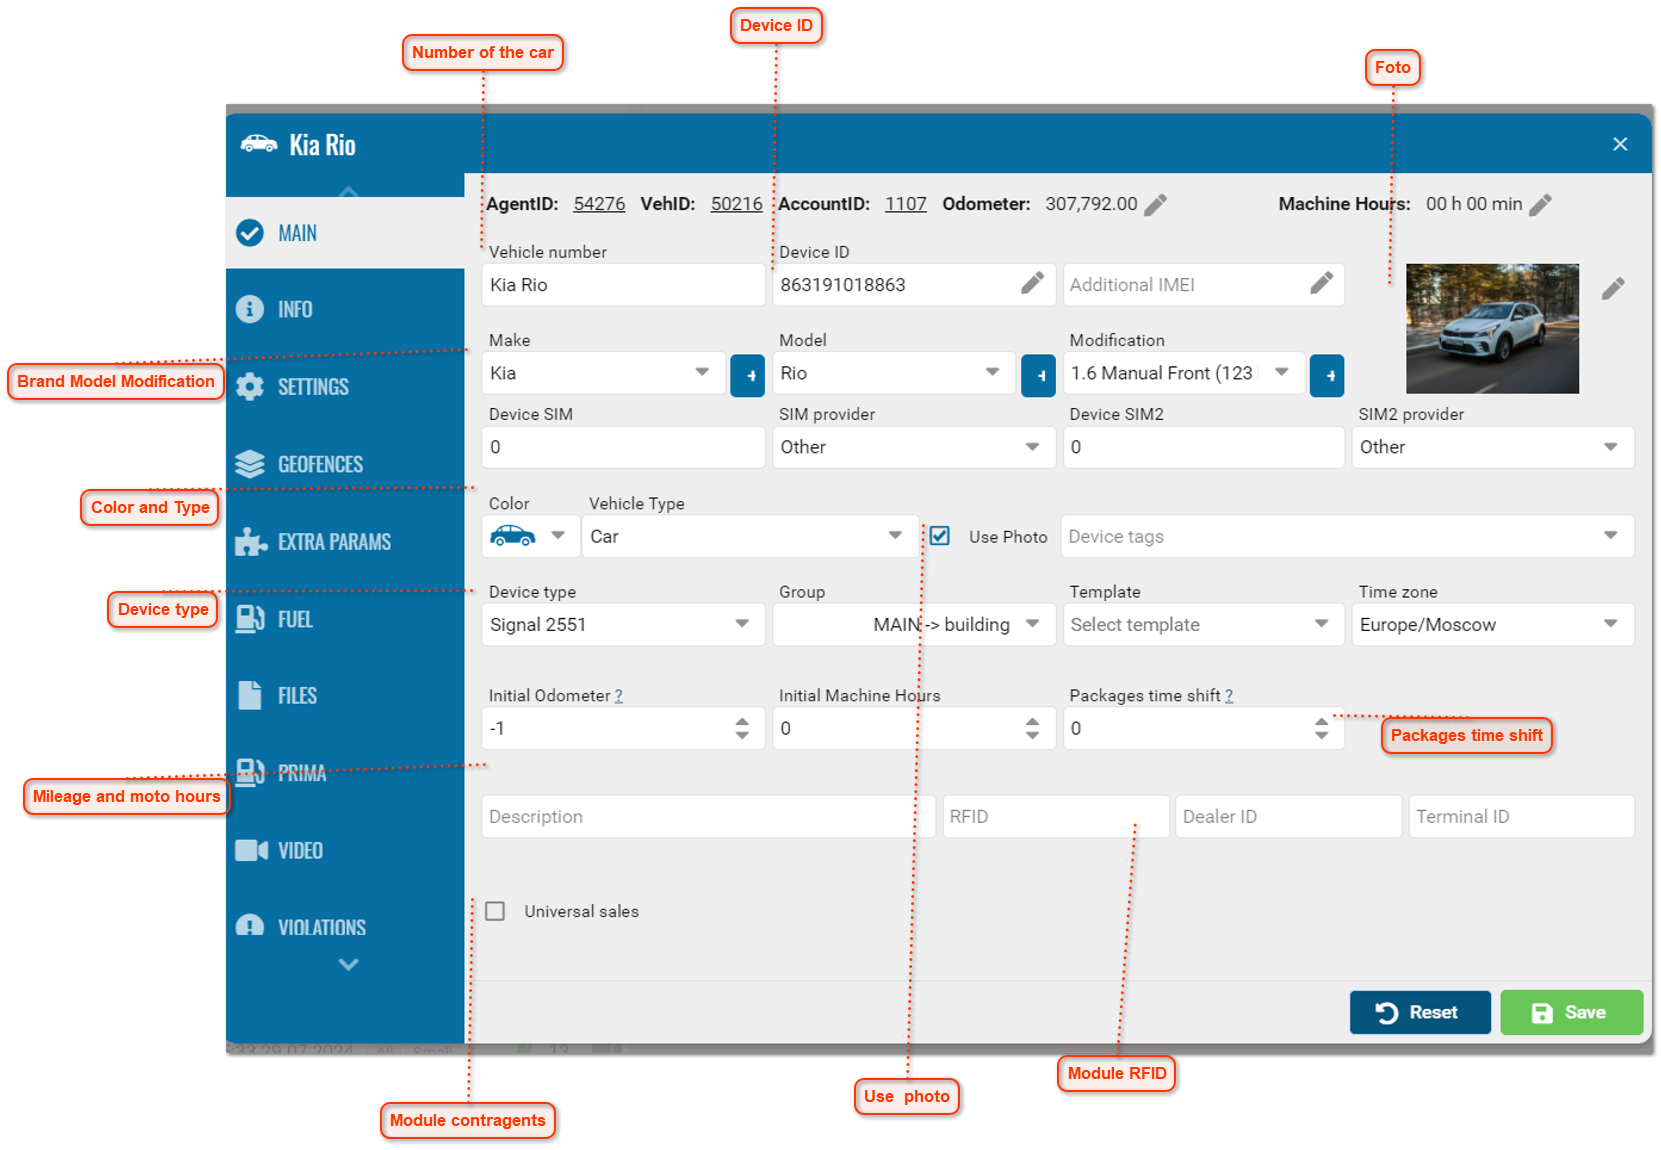Viewport: 1661px width, 1150px height.
Task: Switch to the EXTRA PARAMS tab
Action: pyautogui.click(x=345, y=541)
